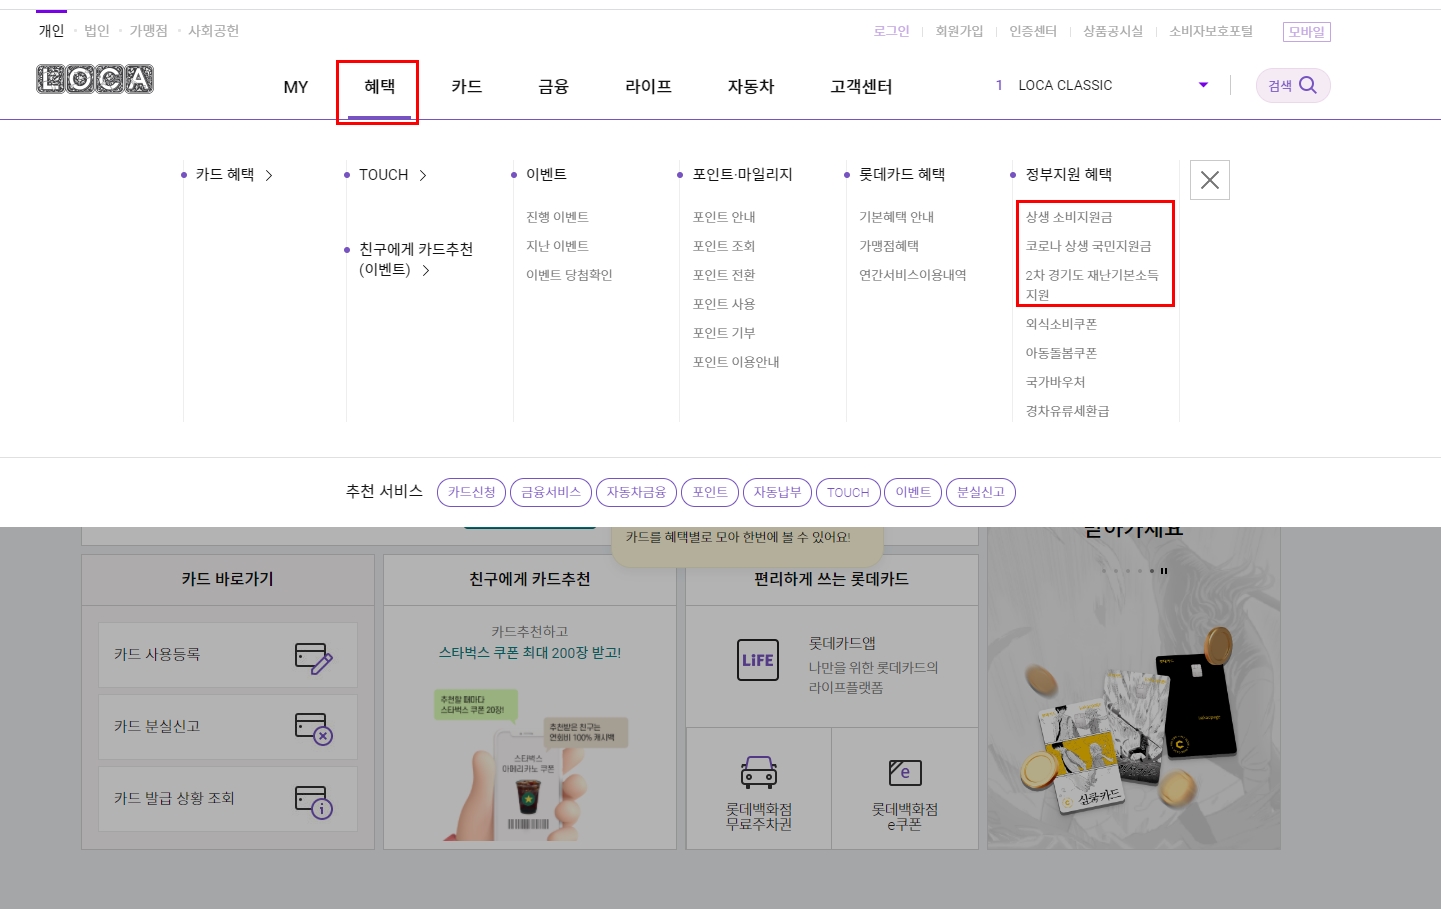This screenshot has height=909, width=1441.
Task: Pause the card banner slideshow
Action: pyautogui.click(x=1164, y=571)
